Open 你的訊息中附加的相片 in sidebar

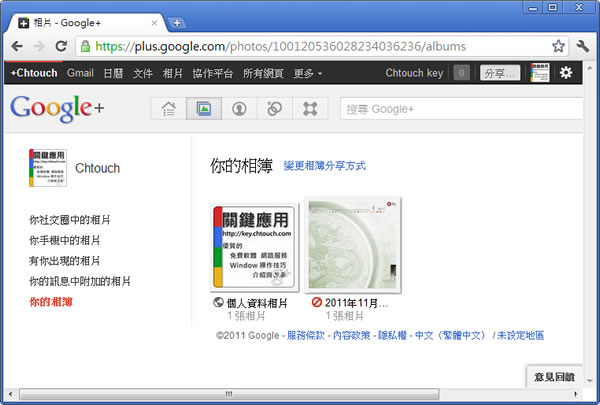pos(80,281)
